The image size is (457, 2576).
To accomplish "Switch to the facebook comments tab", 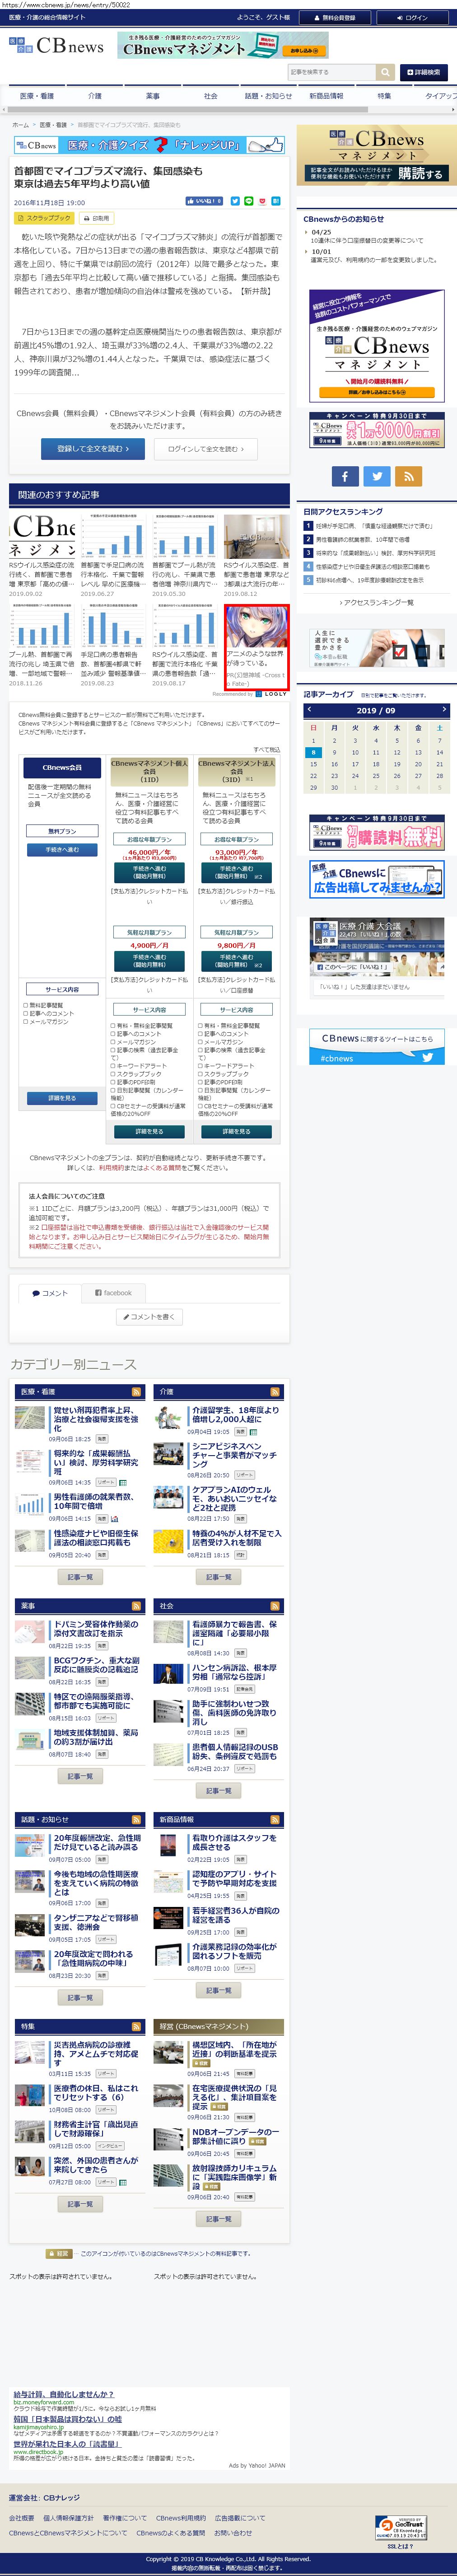I will pyautogui.click(x=113, y=1293).
